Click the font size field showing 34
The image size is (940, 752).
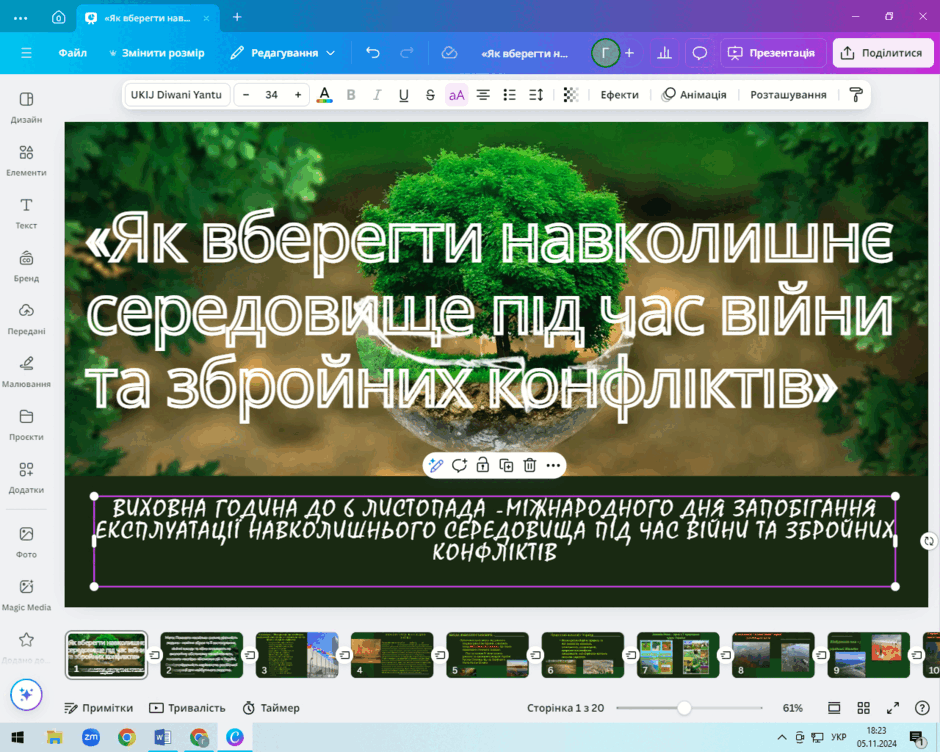click(272, 95)
